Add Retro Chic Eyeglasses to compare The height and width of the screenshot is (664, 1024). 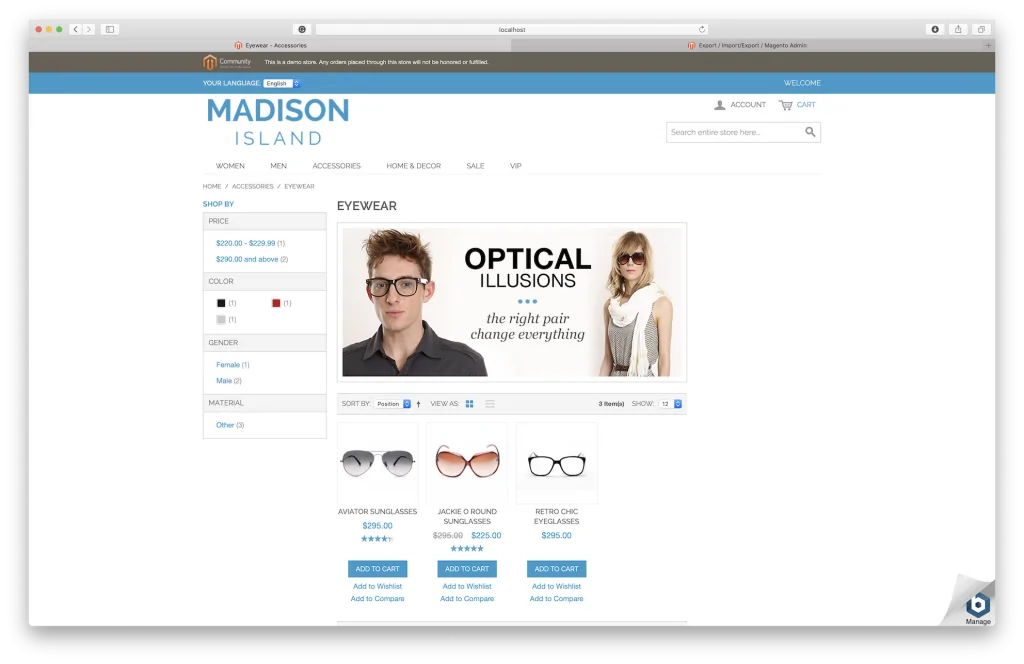click(x=556, y=599)
